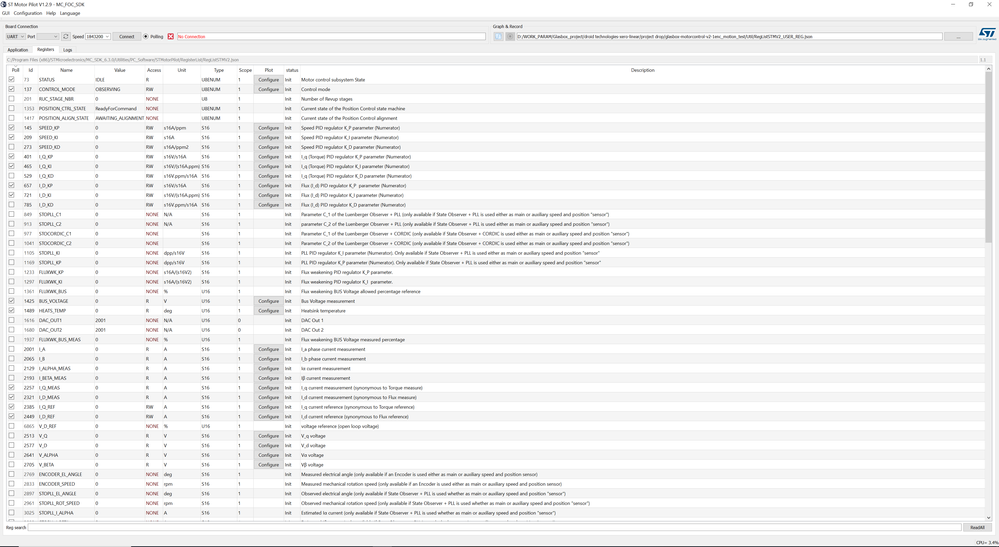
Task: Open the Configuration menu
Action: click(27, 13)
